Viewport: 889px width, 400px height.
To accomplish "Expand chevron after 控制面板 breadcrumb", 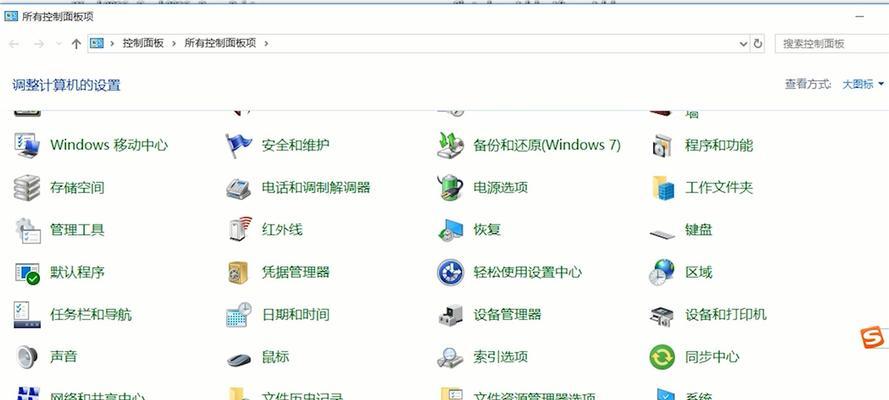I will click(173, 43).
